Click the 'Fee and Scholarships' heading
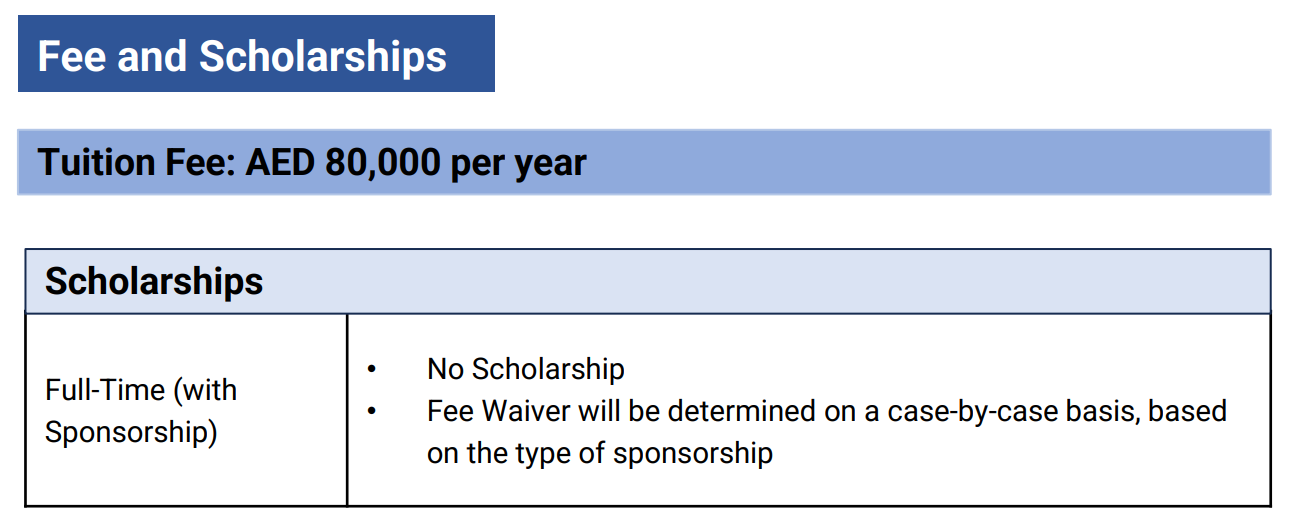The width and height of the screenshot is (1290, 516). tap(242, 56)
